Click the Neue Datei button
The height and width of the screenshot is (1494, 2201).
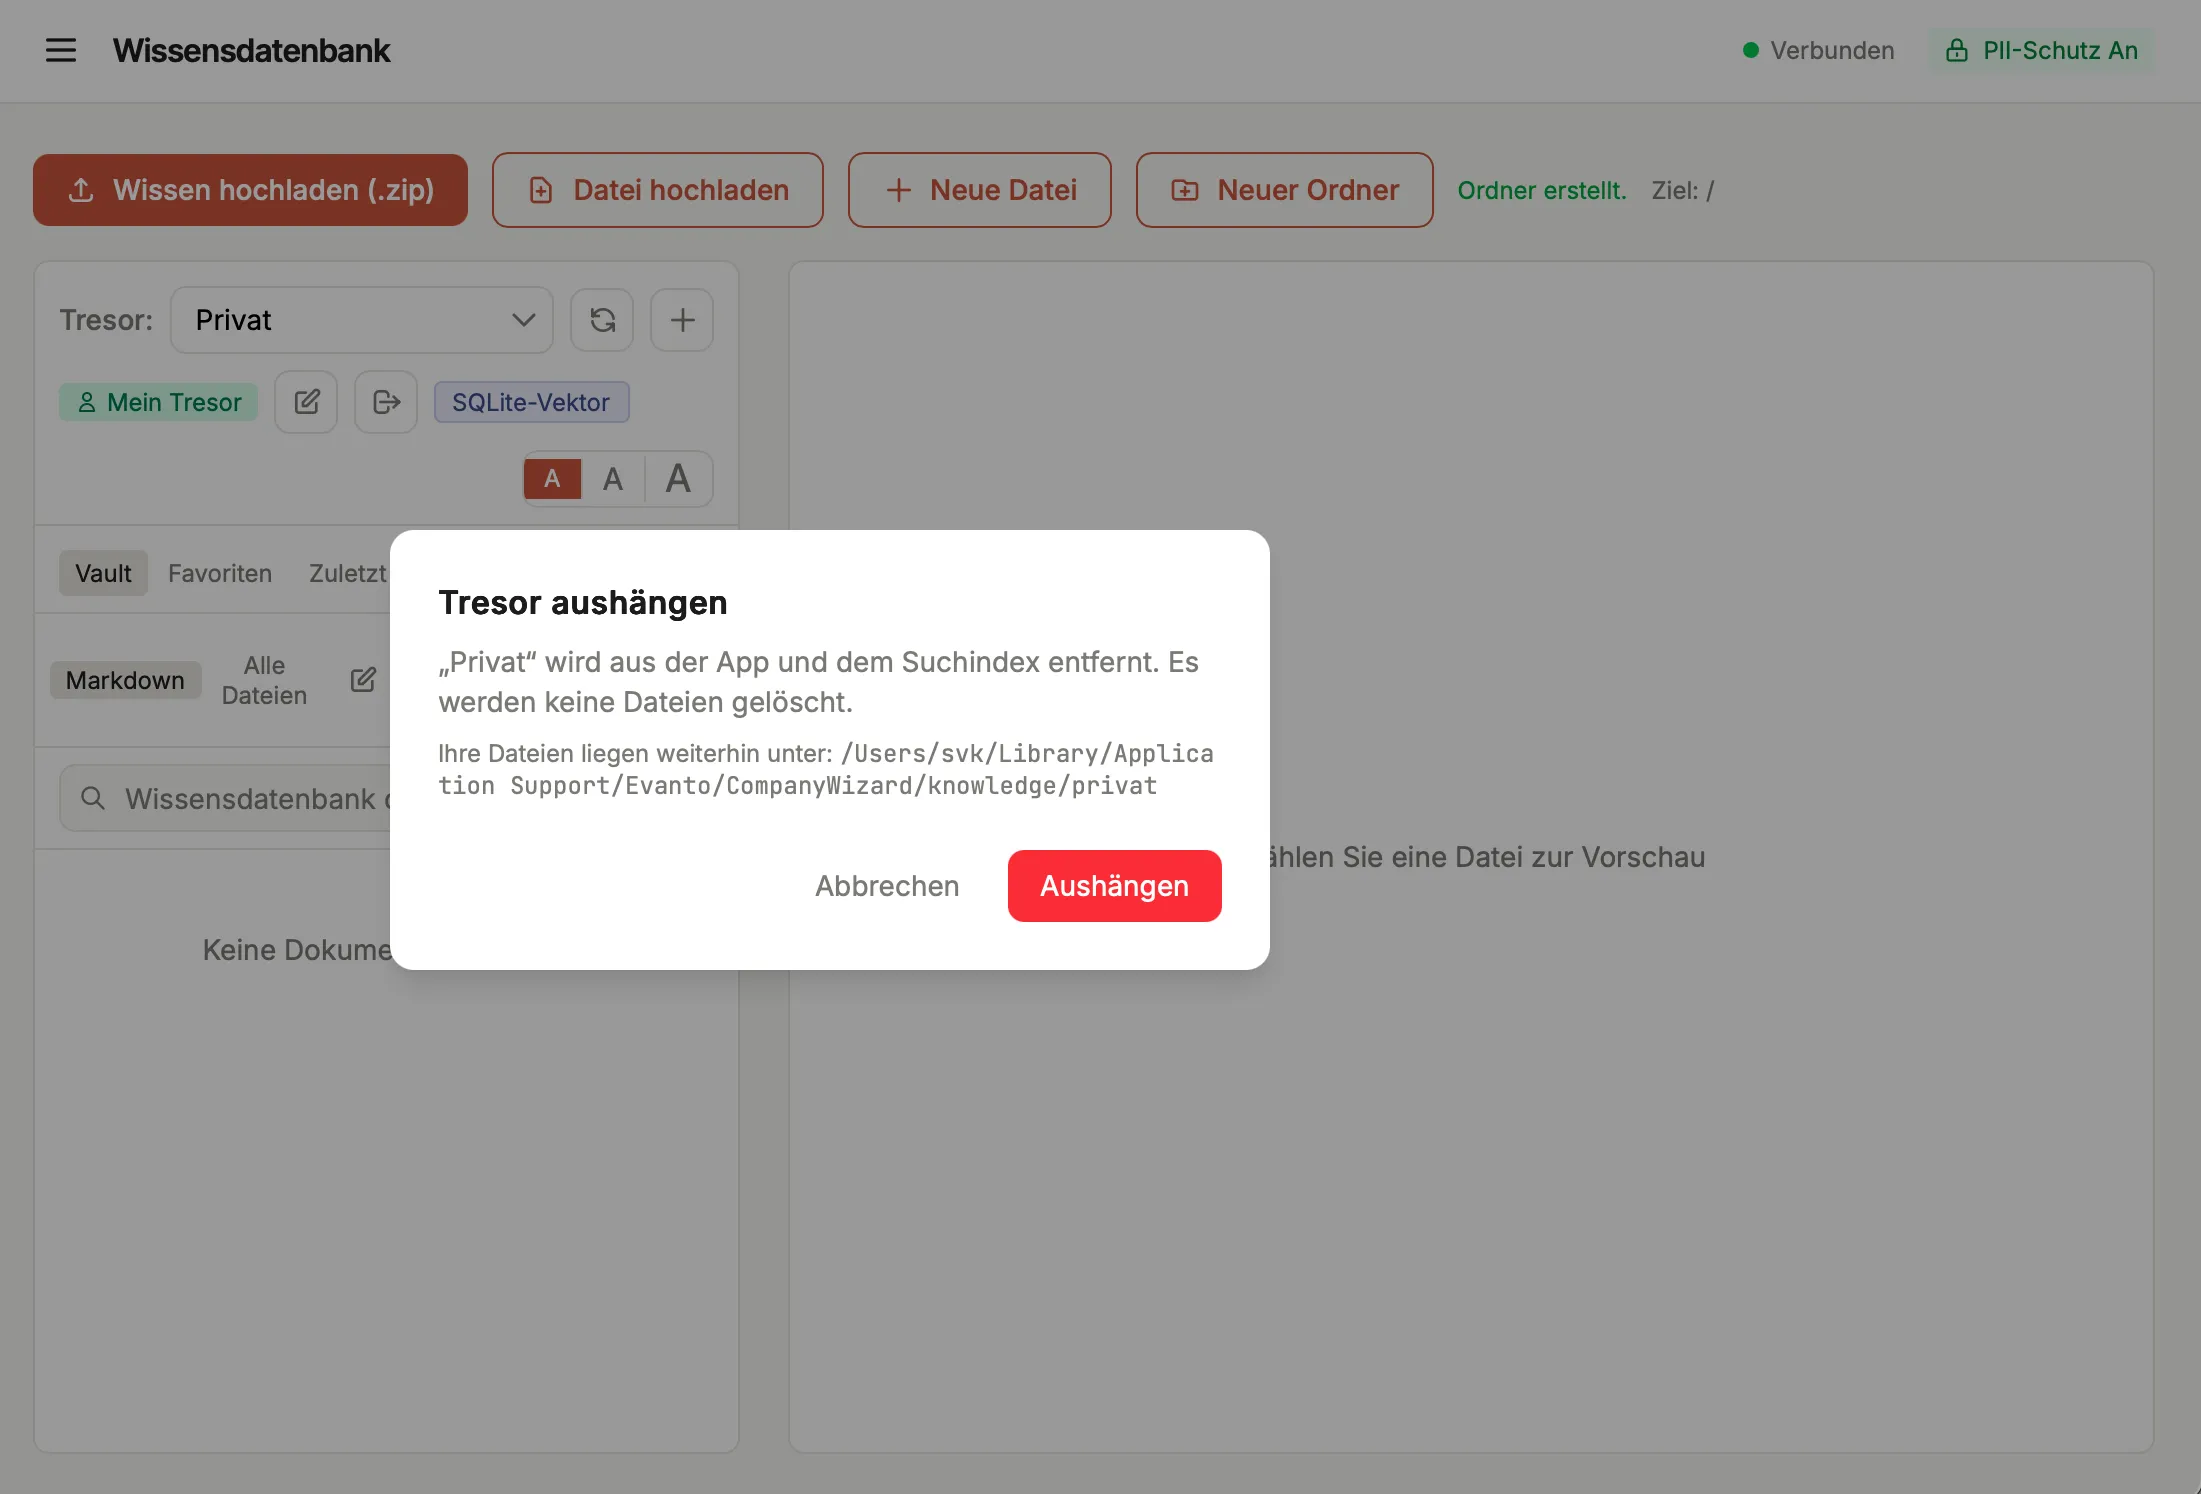pos(980,190)
